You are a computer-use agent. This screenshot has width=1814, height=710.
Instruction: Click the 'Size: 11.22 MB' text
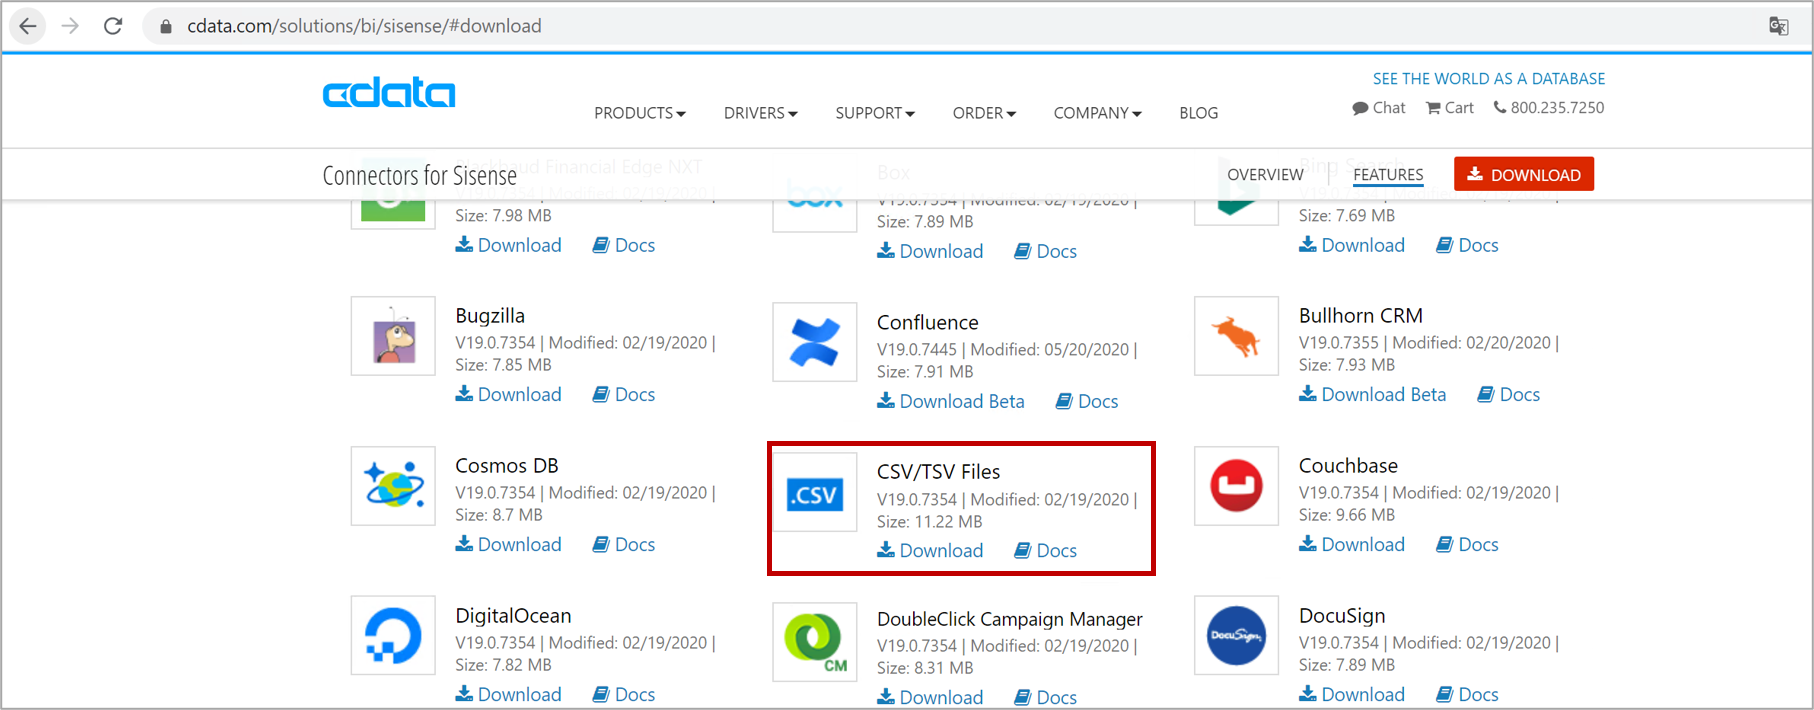pyautogui.click(x=929, y=521)
